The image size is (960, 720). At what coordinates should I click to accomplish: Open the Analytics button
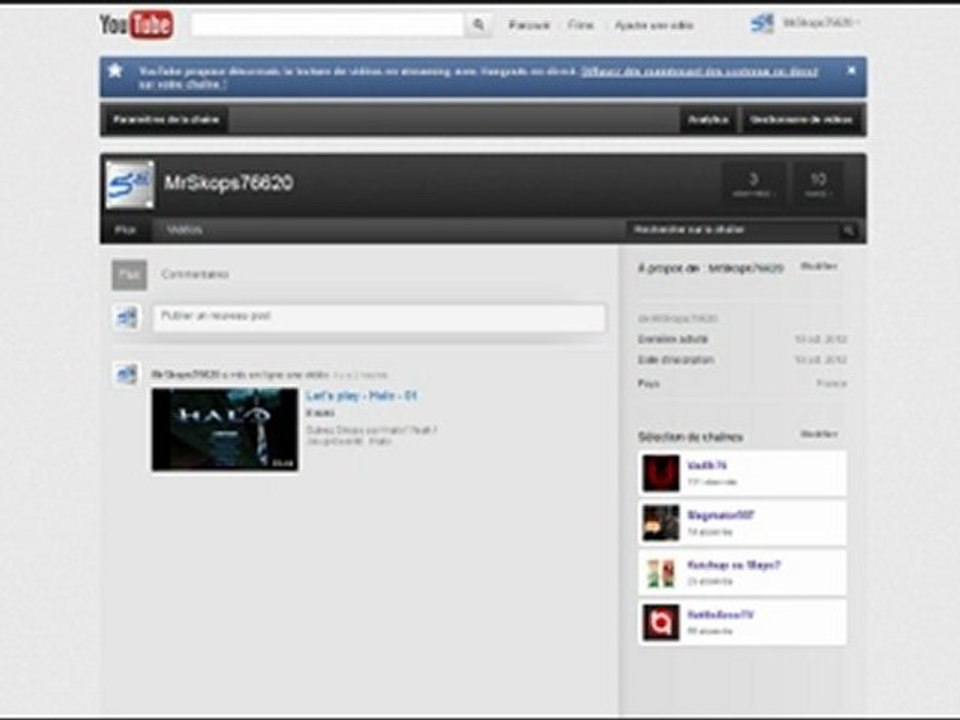coord(708,119)
